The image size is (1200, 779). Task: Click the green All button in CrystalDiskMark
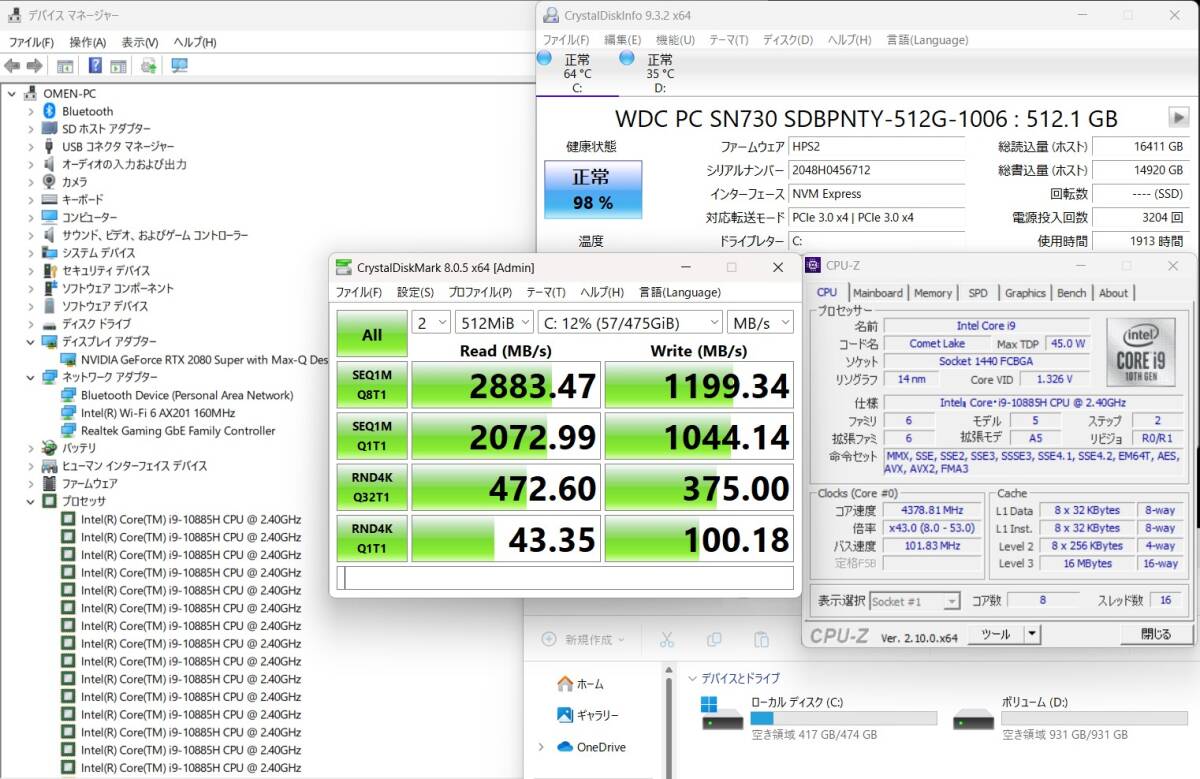pos(372,334)
